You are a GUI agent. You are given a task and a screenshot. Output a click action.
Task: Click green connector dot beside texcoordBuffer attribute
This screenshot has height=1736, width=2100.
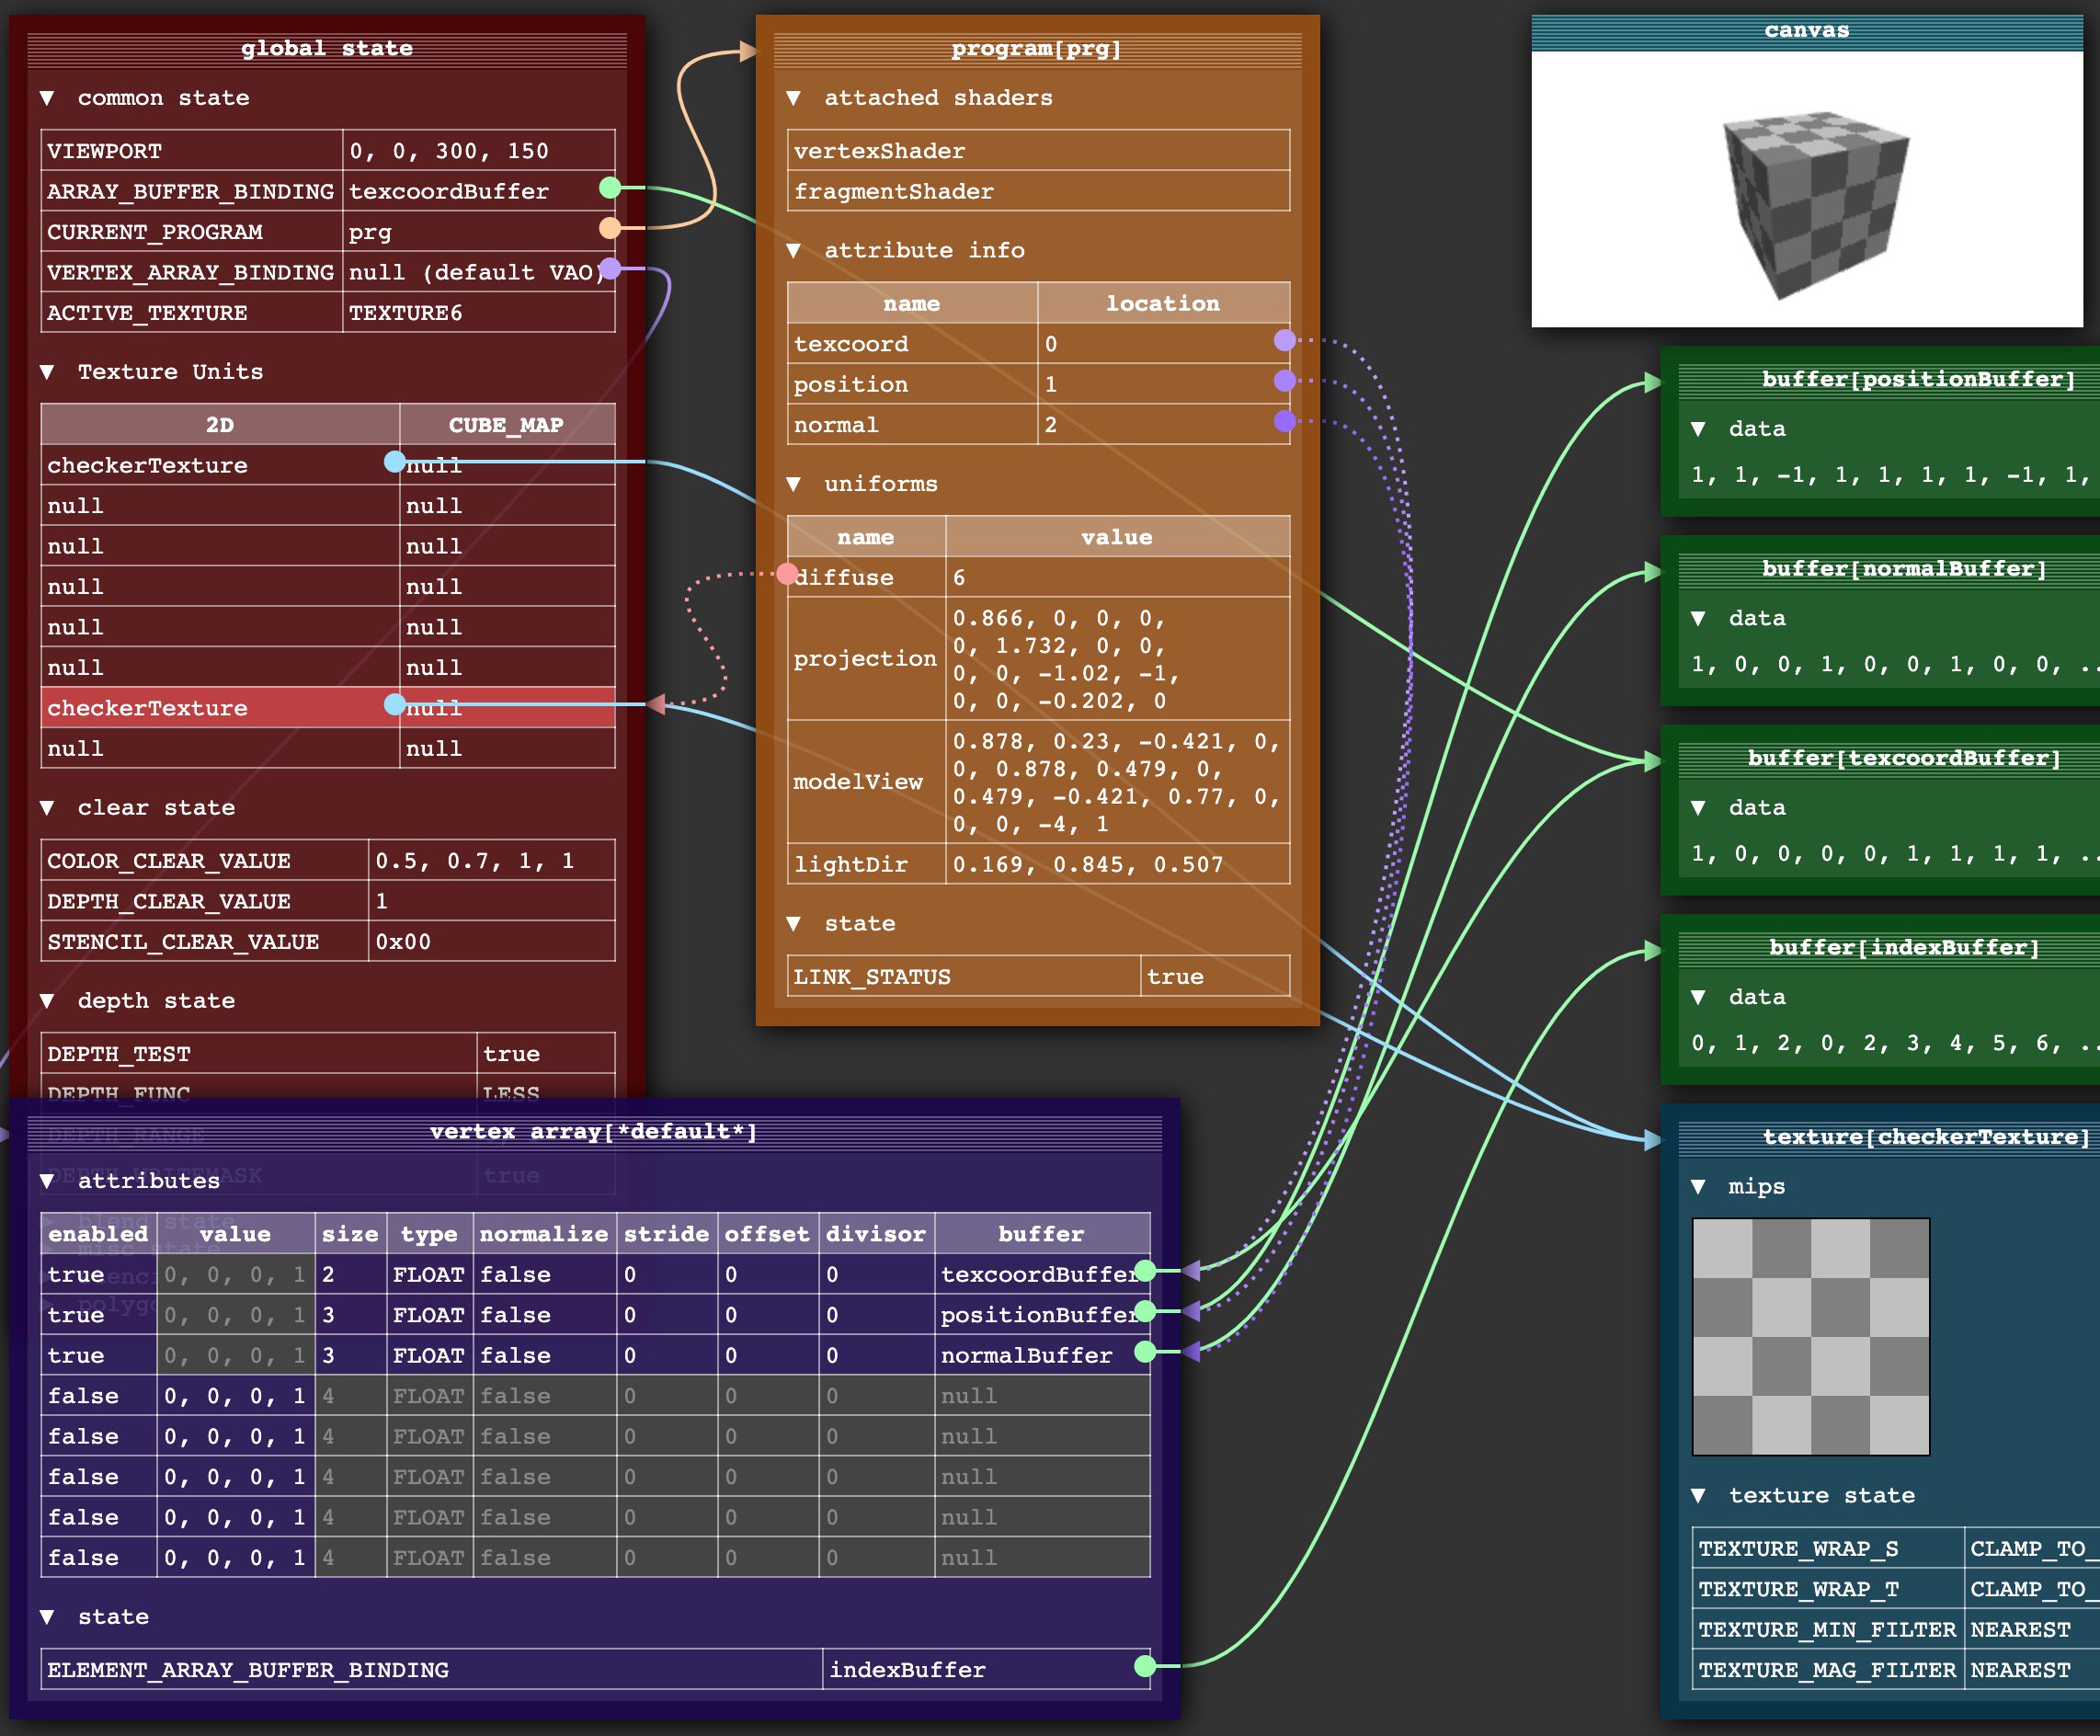[x=1145, y=1271]
